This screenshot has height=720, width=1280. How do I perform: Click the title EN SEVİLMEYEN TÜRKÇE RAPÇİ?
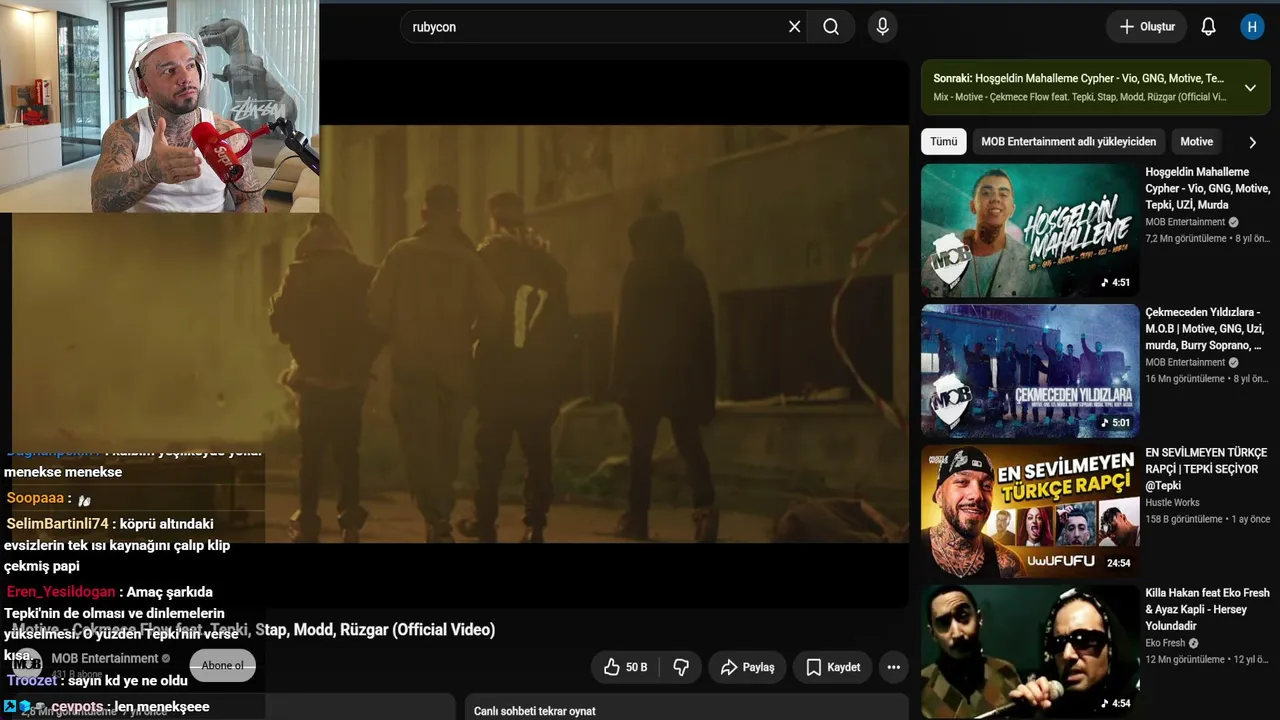coord(1206,469)
